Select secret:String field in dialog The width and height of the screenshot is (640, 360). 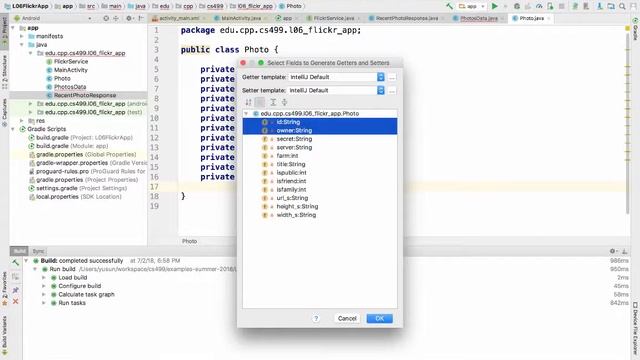[x=320, y=139]
